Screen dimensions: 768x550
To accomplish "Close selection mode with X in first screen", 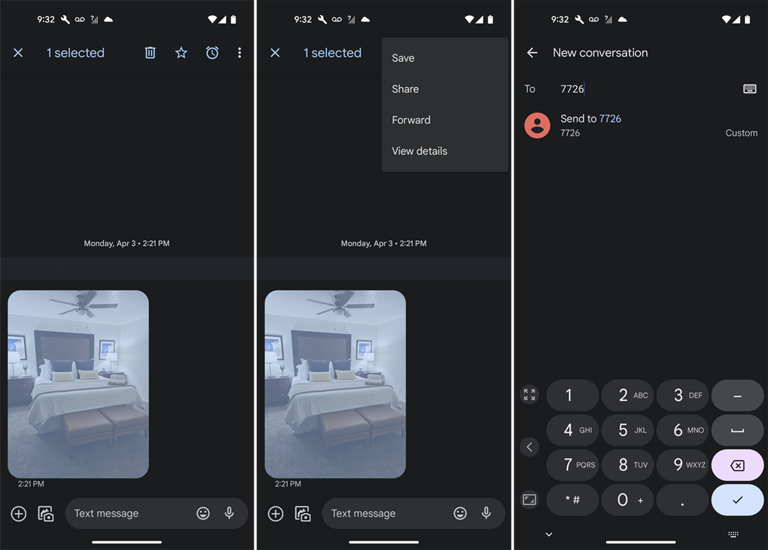I will click(18, 52).
